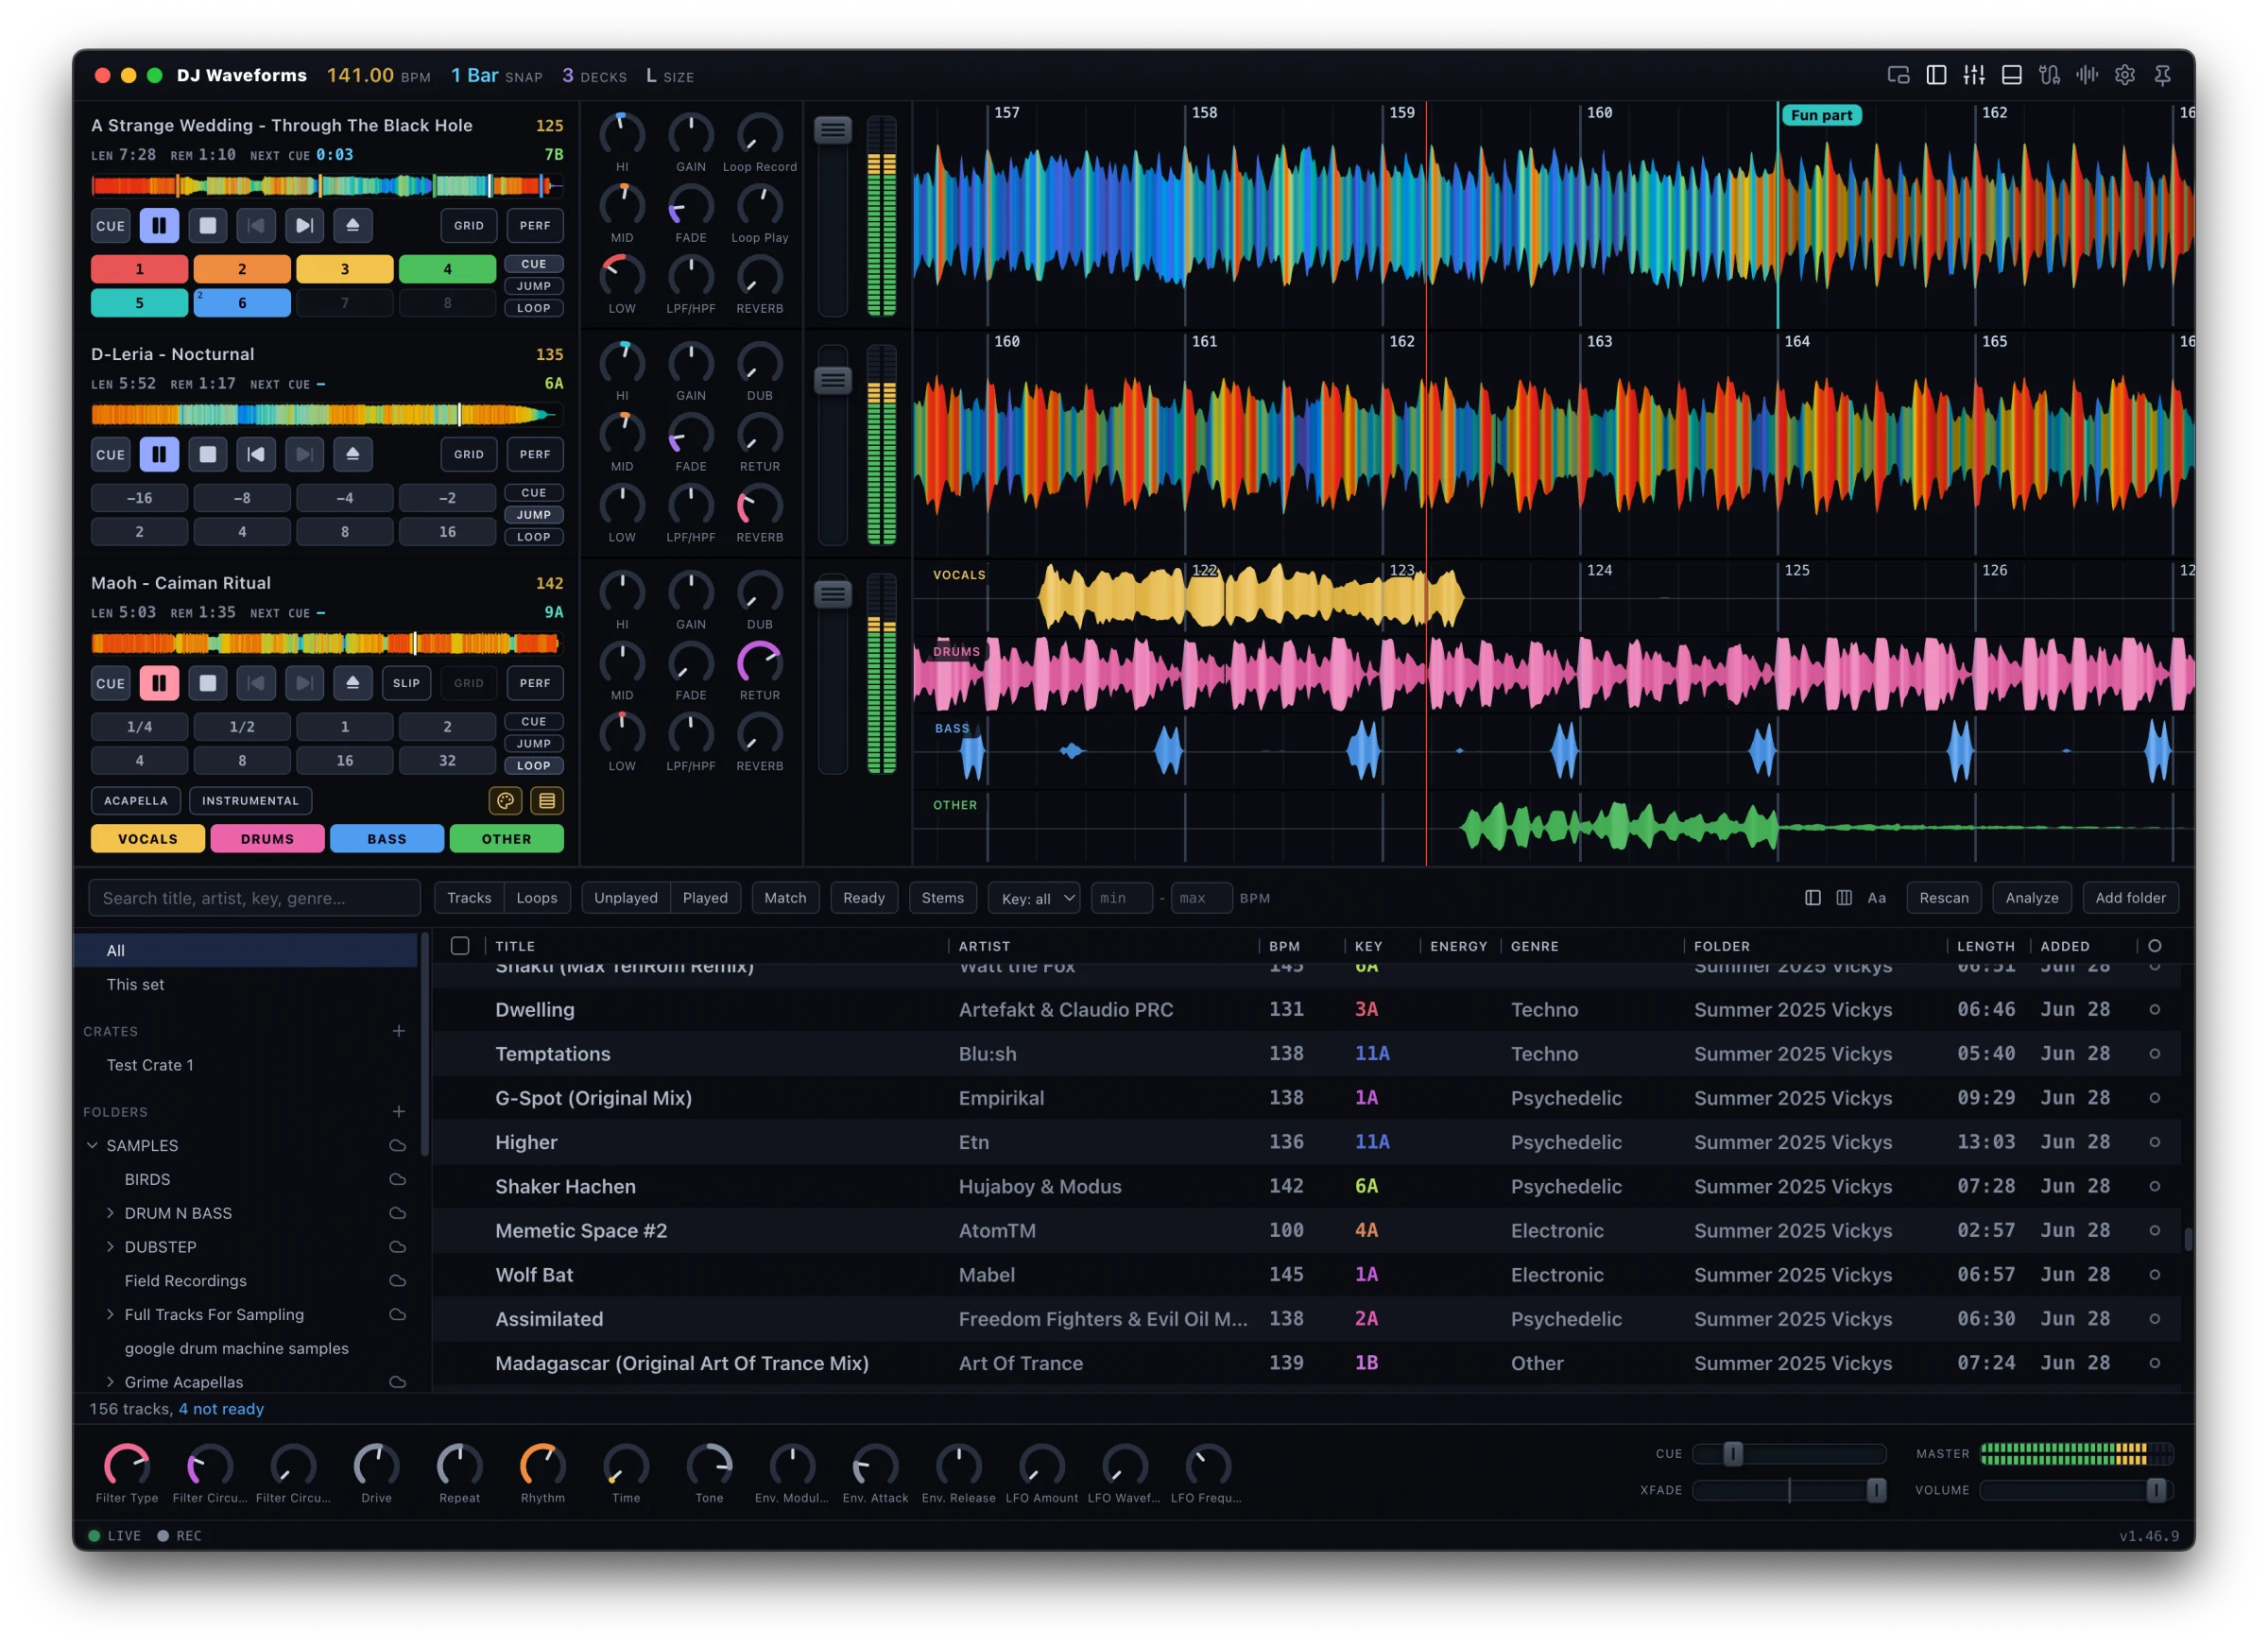Collapse the SAMPLES folder
Screen dimensions: 2268x1647
pyautogui.click(x=92, y=1146)
